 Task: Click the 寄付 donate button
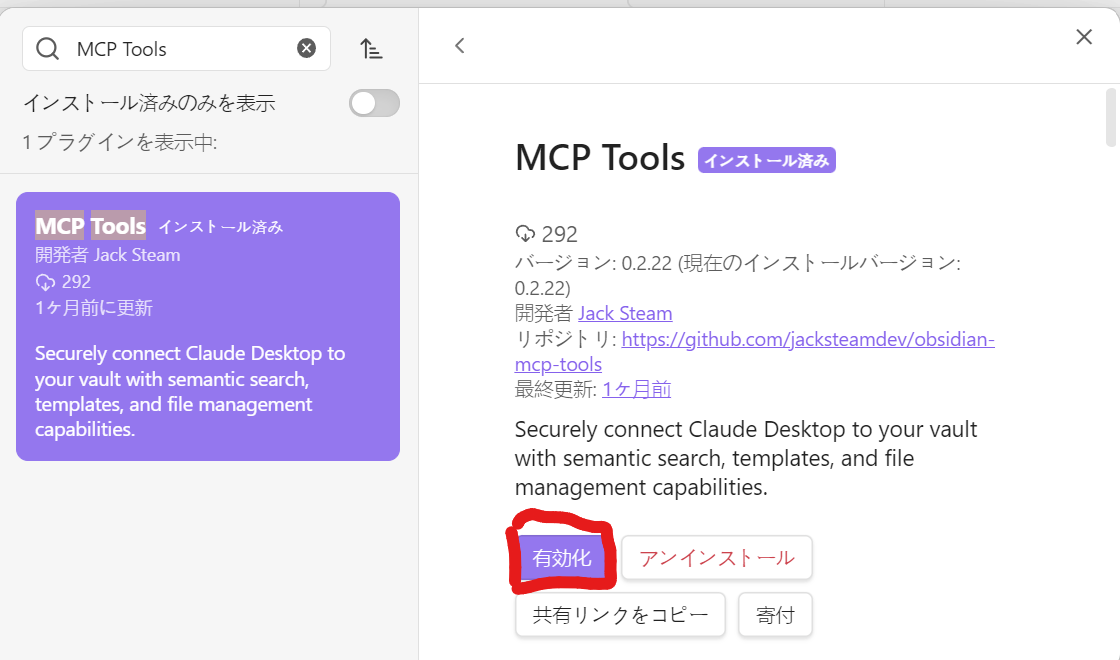click(775, 614)
